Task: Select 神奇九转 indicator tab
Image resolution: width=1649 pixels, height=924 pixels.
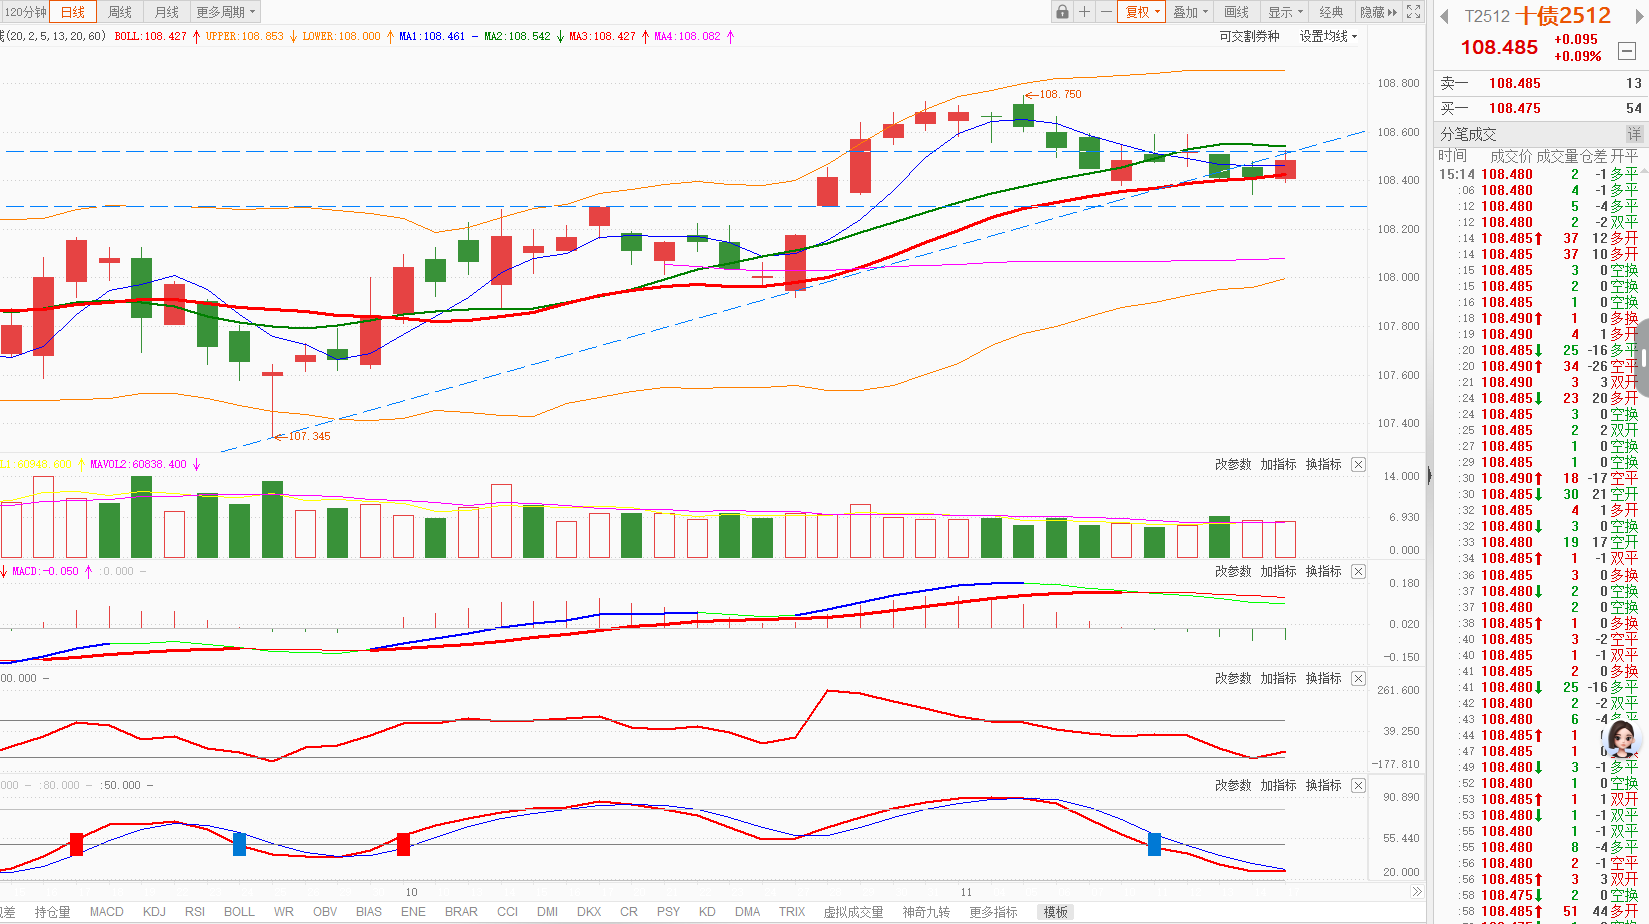Action: click(926, 912)
